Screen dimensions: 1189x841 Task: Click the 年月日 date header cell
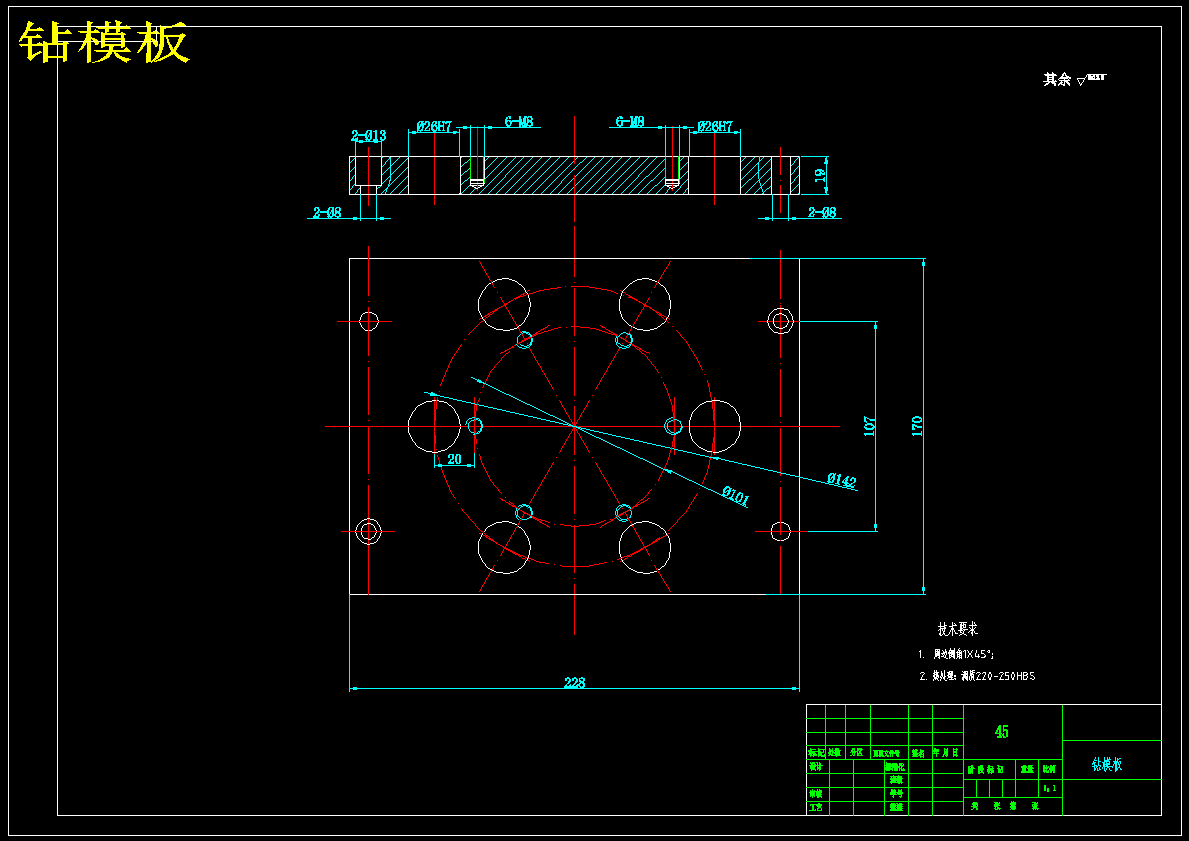(x=946, y=753)
